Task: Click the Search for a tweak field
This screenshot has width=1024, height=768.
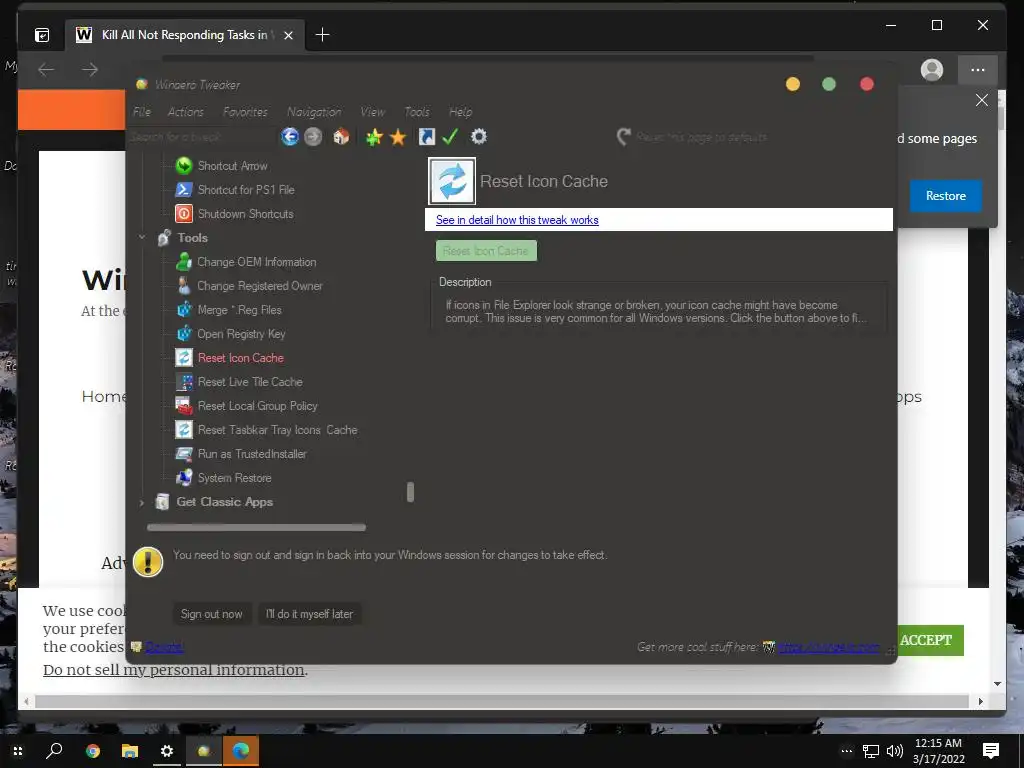Action: pos(202,136)
